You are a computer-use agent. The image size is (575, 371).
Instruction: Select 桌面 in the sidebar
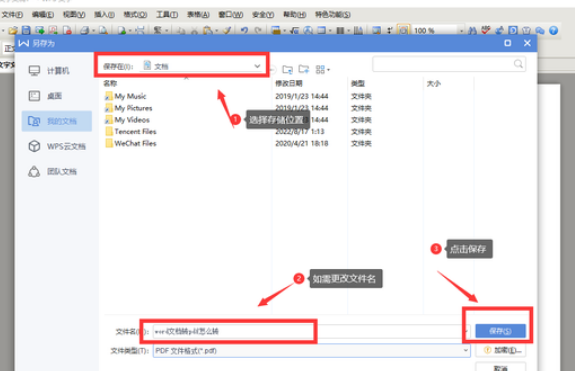(45, 96)
